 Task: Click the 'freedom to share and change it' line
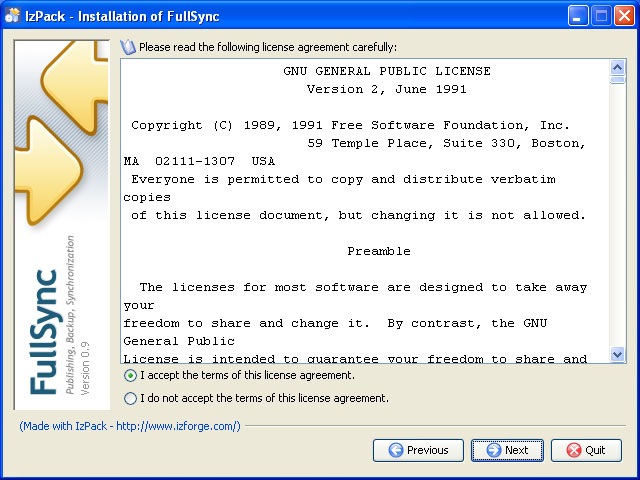(x=335, y=323)
